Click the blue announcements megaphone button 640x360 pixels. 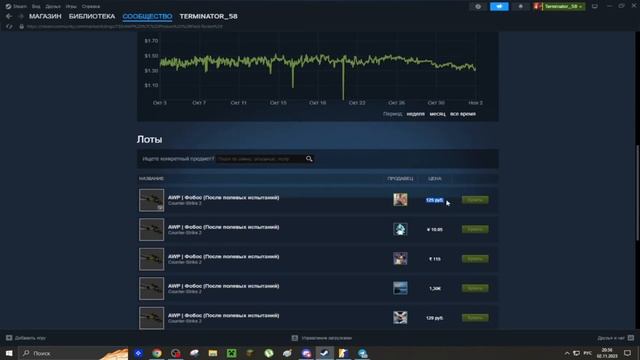coord(499,7)
